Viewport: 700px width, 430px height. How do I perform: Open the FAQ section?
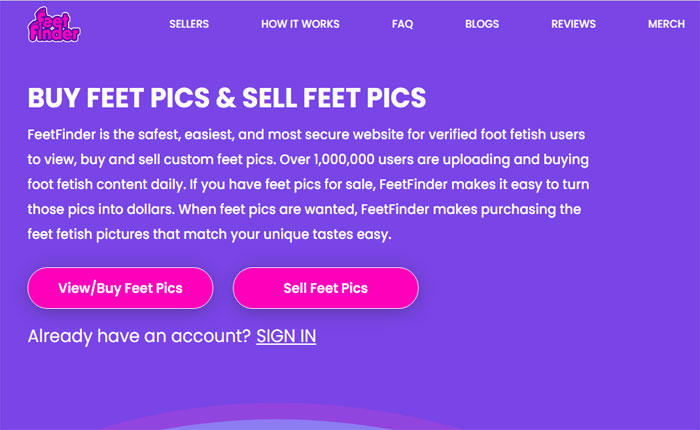coord(402,24)
